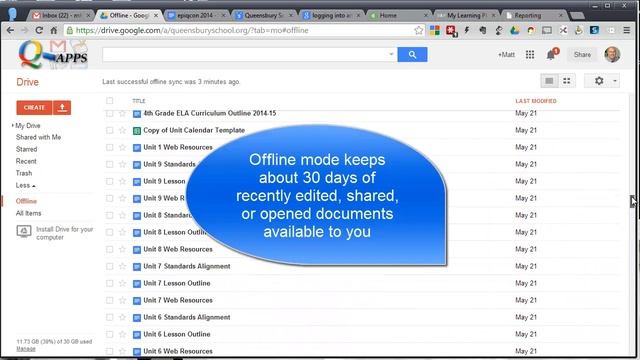Open the Recent view in sidebar
Image resolution: width=640 pixels, height=360 pixels.
[x=26, y=161]
